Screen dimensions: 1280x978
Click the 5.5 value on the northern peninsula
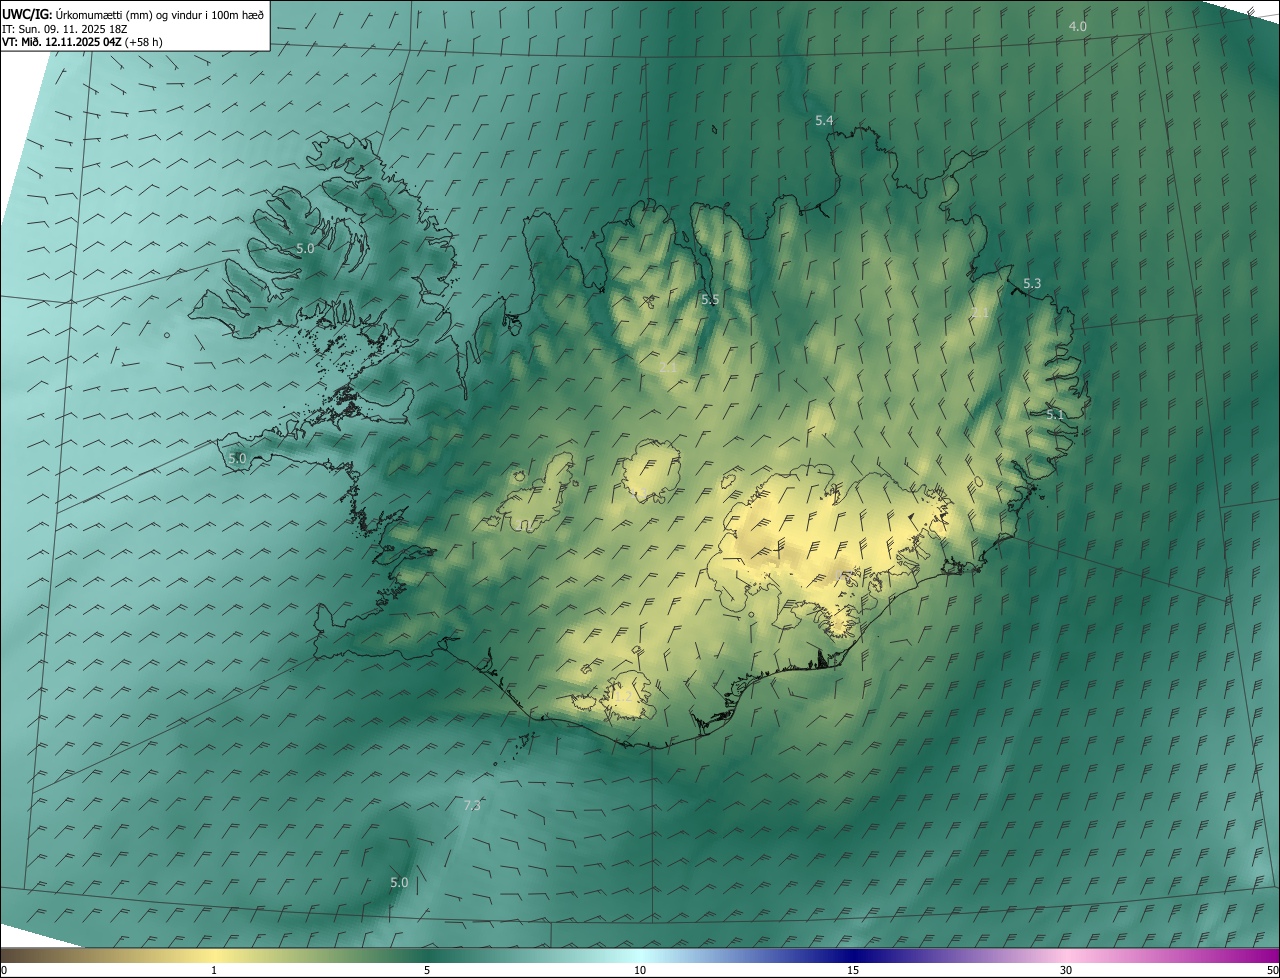point(710,299)
